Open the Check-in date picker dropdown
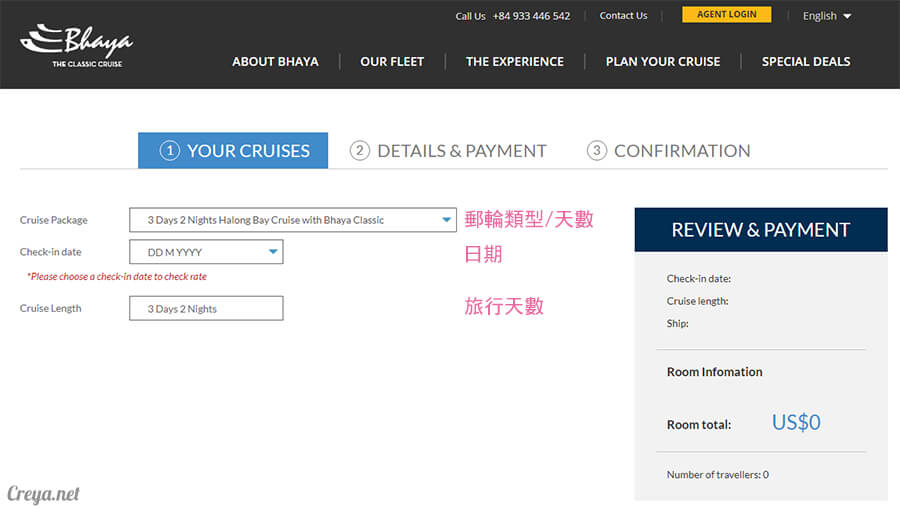 pyautogui.click(x=206, y=252)
